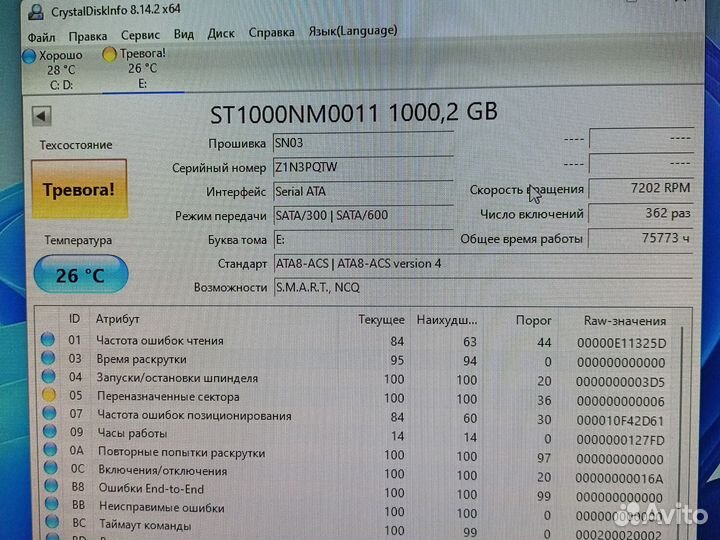Click the transfer mode field SATA/300 | SATA/600
Image resolution: width=720 pixels, height=540 pixels.
click(x=363, y=215)
